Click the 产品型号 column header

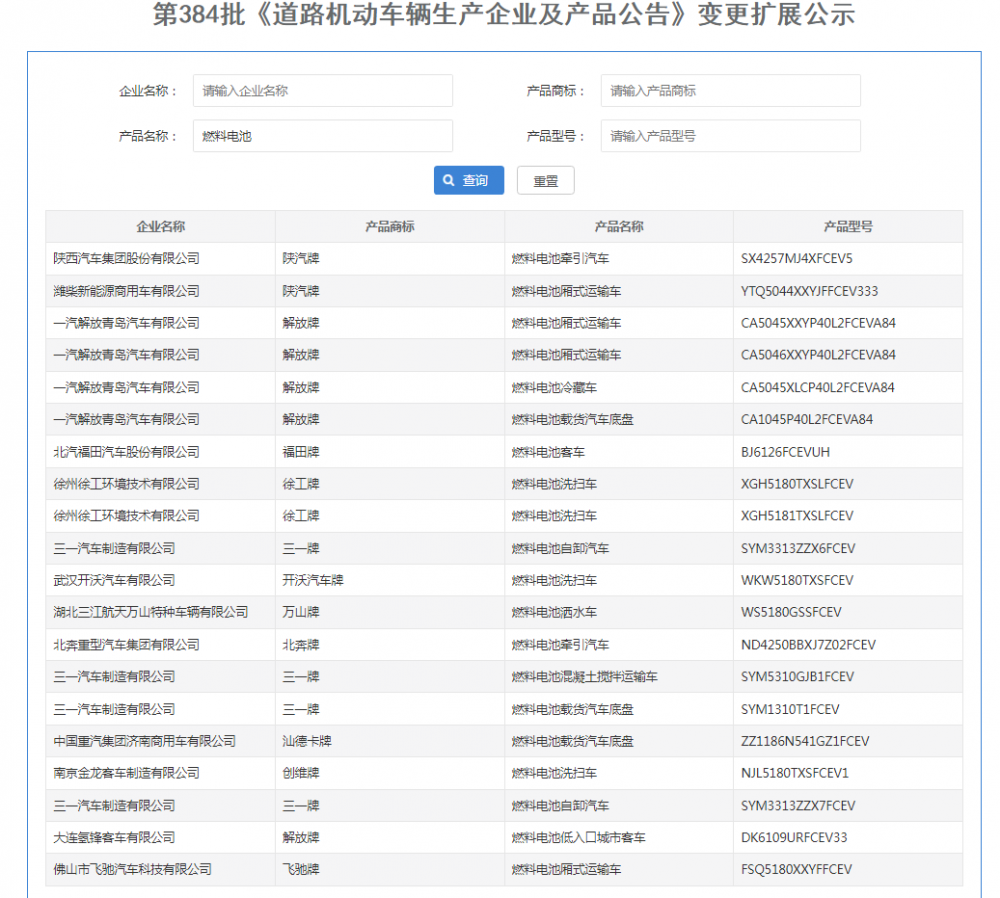click(x=848, y=226)
